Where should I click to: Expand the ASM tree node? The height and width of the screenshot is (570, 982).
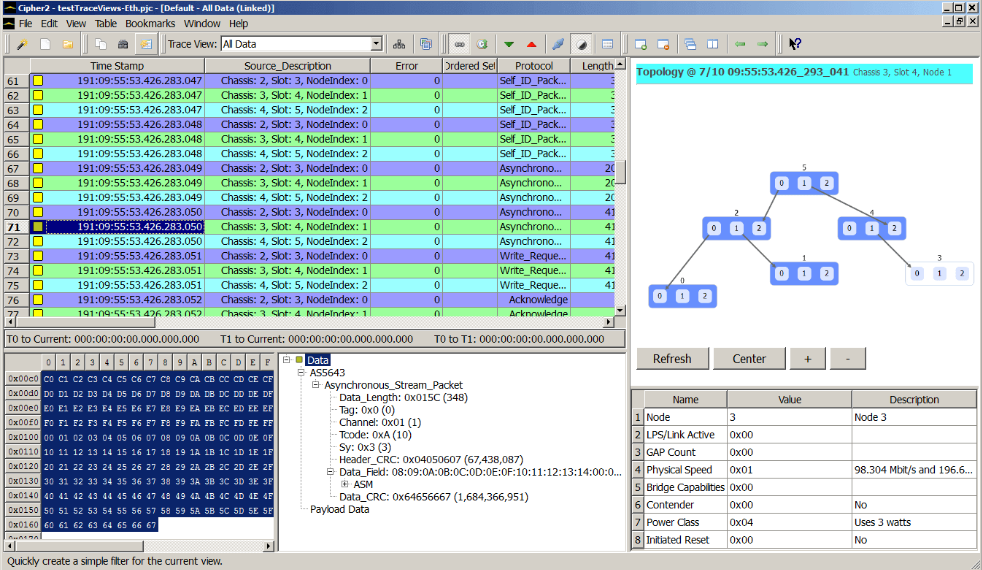pos(344,485)
